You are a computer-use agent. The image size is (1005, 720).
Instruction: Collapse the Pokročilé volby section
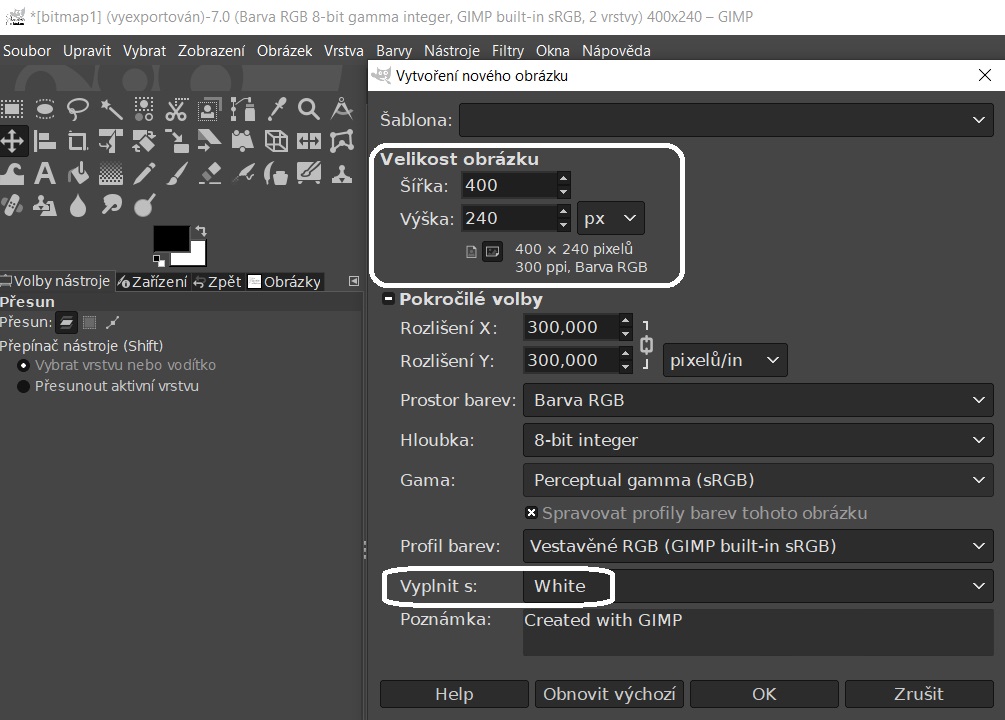[x=388, y=299]
